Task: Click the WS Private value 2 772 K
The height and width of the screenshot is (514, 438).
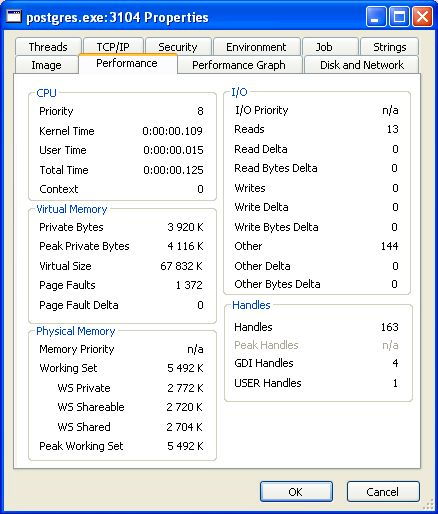Action: click(185, 388)
